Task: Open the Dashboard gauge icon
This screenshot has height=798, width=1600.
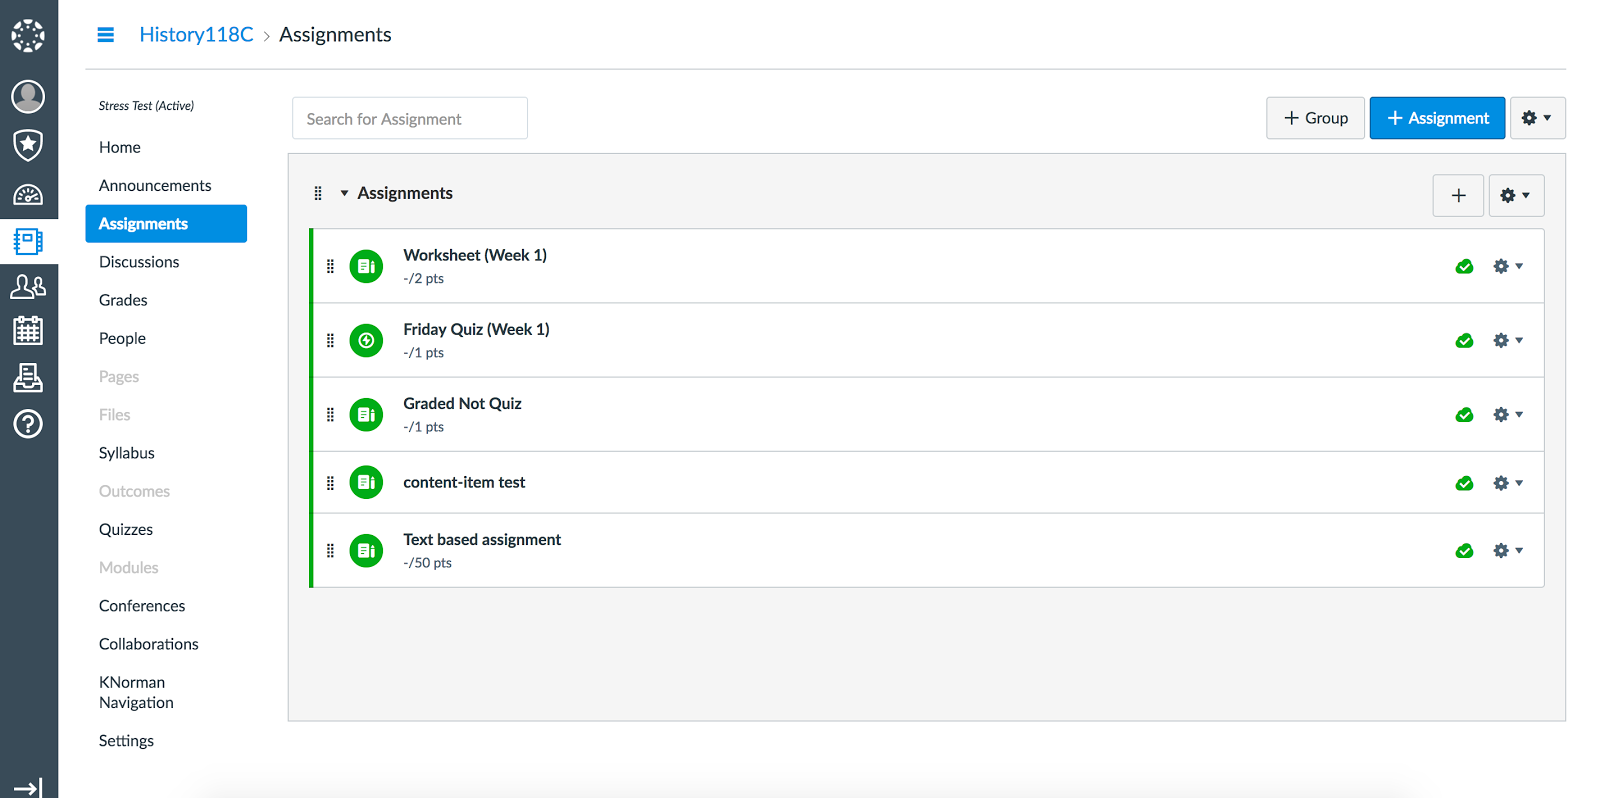Action: pyautogui.click(x=28, y=194)
